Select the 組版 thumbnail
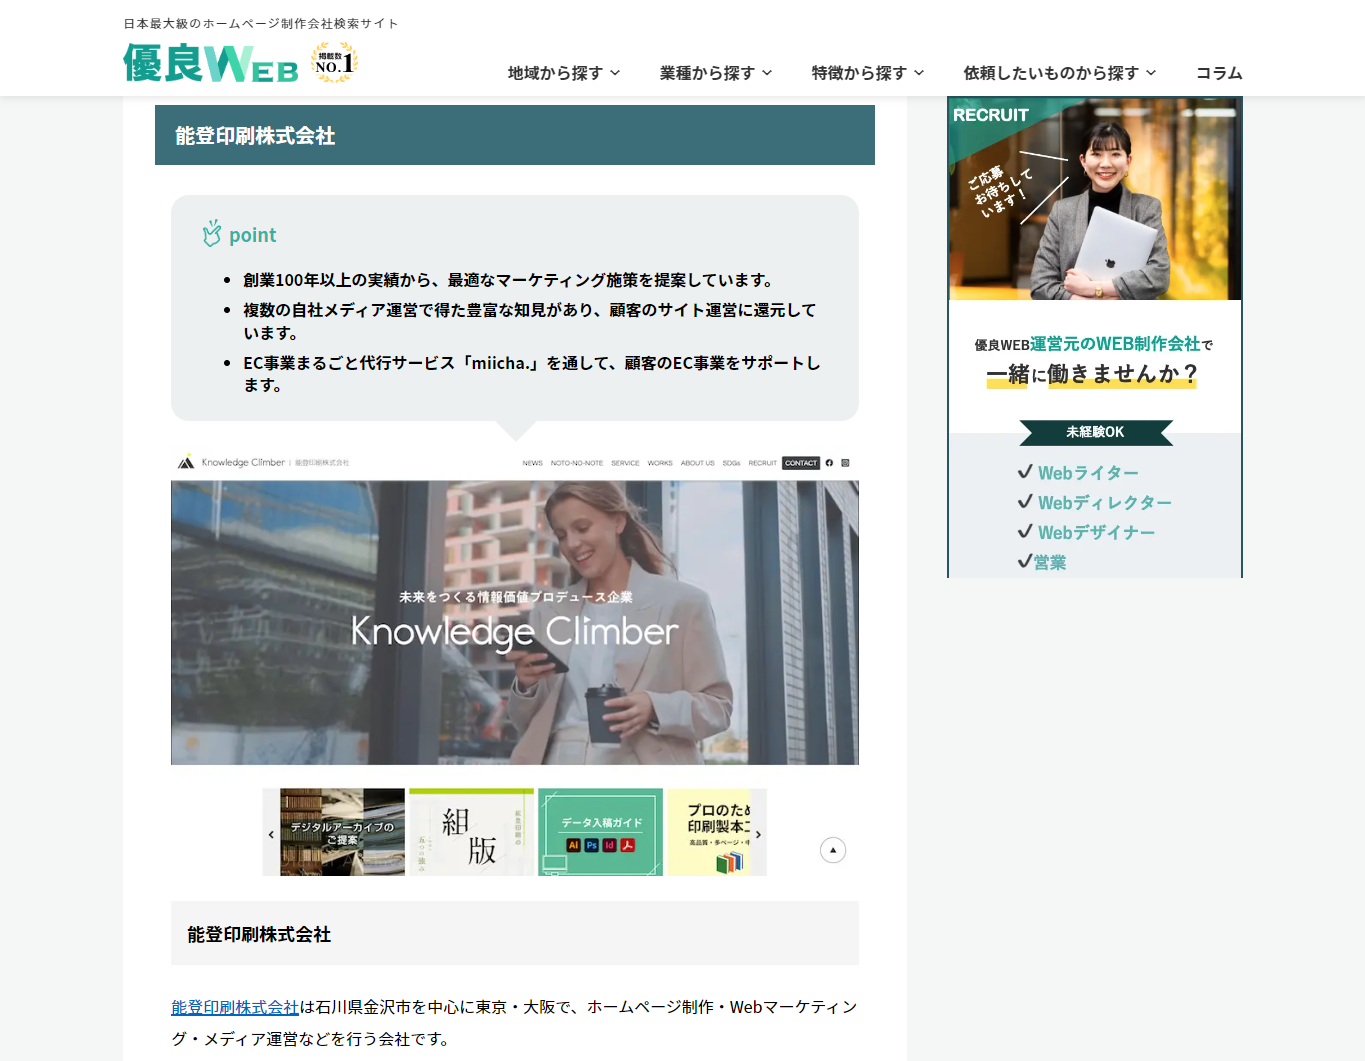Viewport: 1365px width, 1061px height. (471, 832)
